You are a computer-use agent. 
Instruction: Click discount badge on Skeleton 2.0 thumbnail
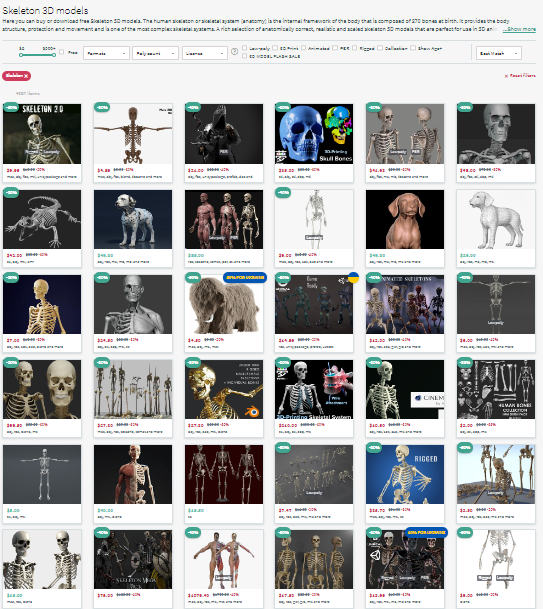pos(11,108)
